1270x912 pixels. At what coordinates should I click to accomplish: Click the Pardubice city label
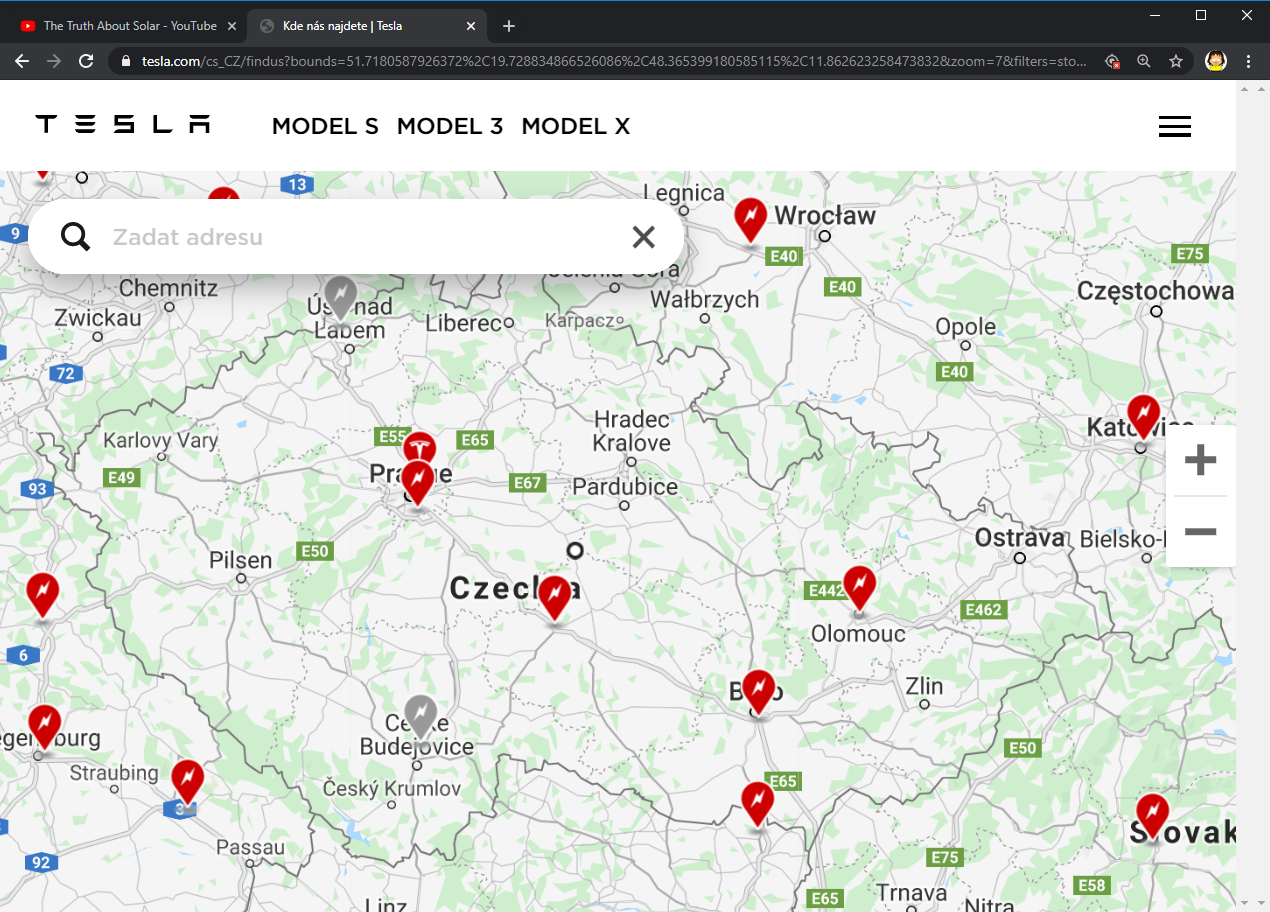pos(625,488)
